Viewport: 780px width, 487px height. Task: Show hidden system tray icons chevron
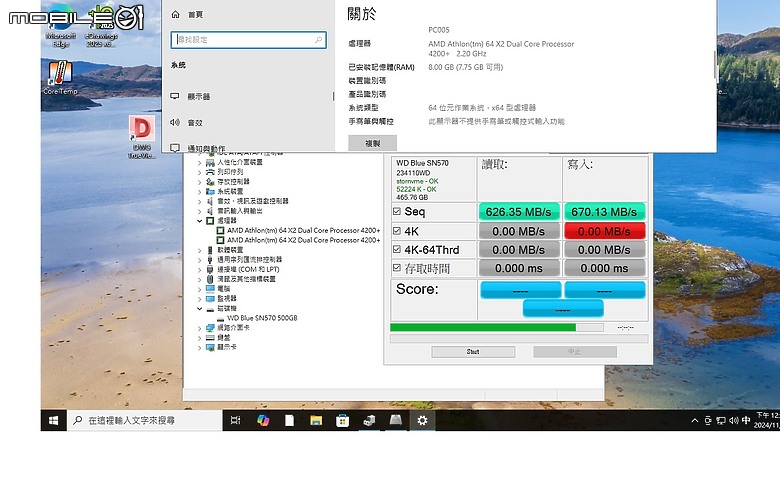click(695, 421)
